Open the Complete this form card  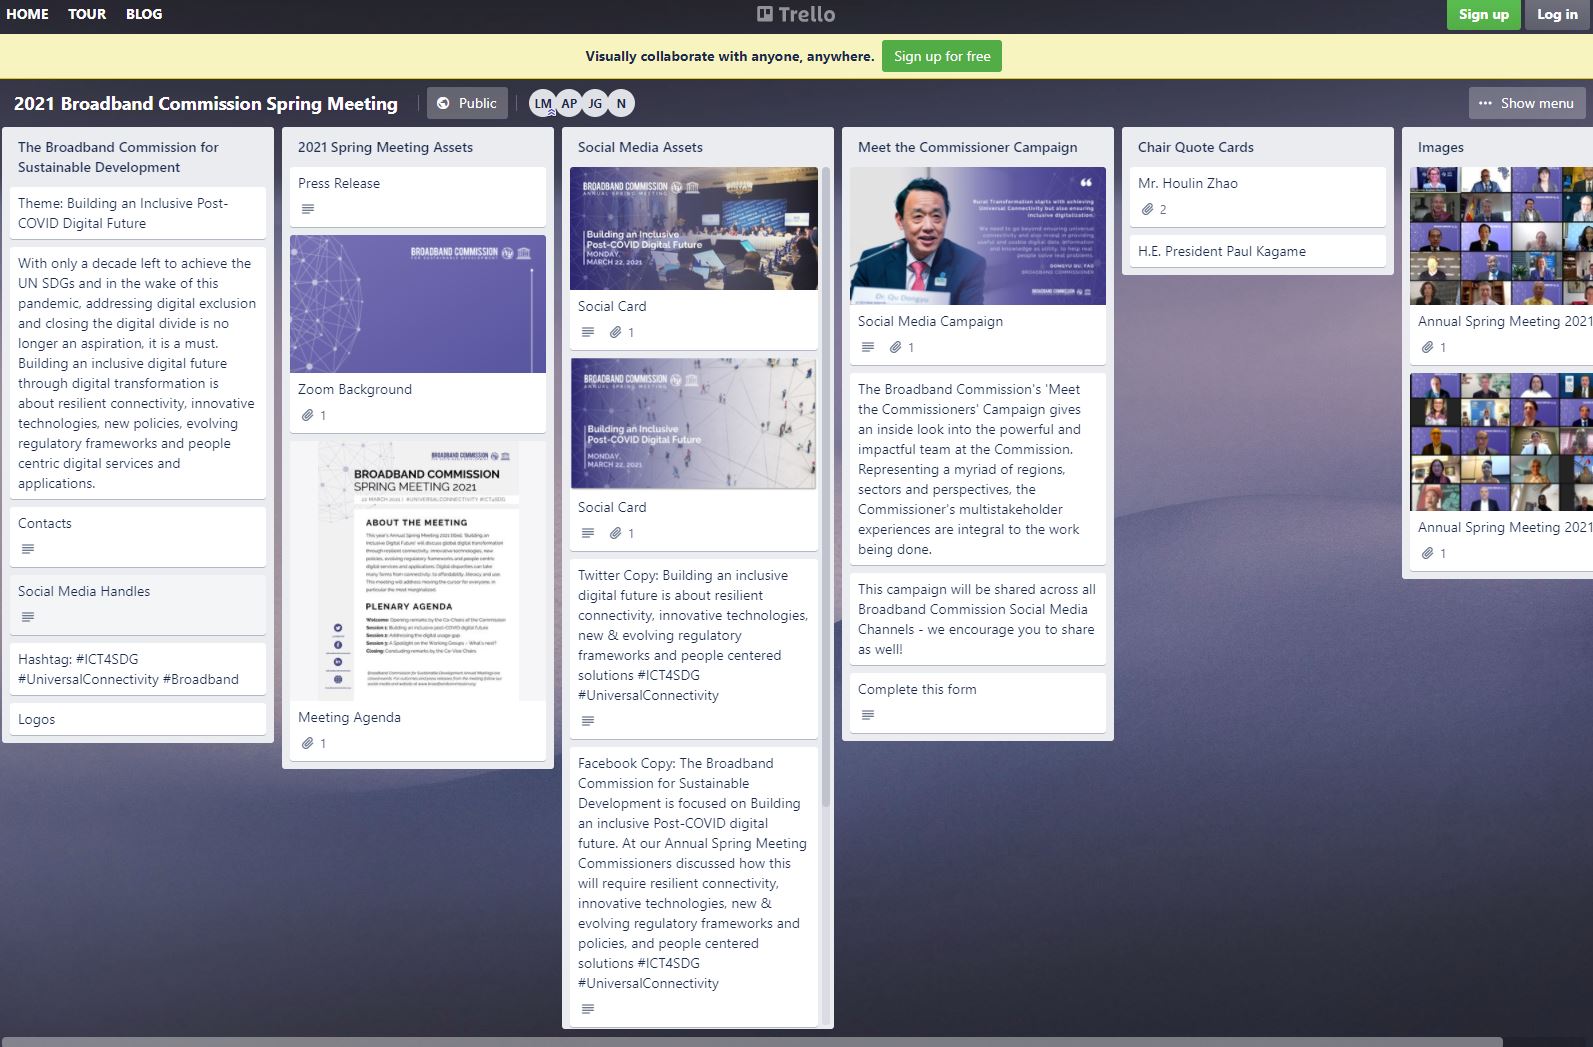(x=978, y=702)
